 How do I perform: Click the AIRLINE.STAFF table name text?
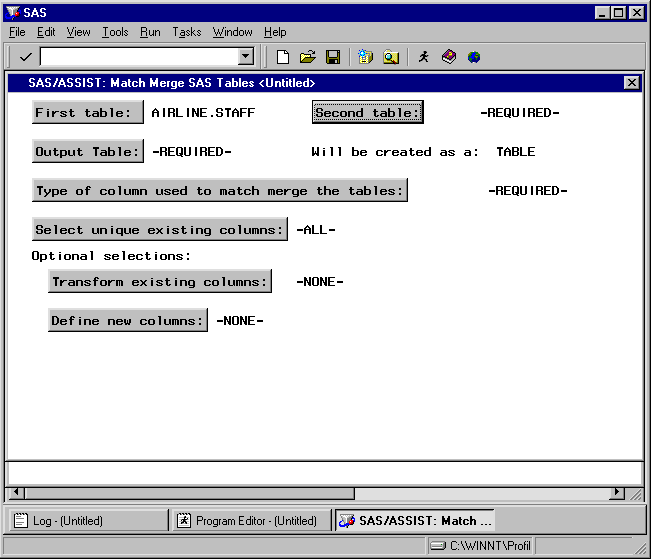pos(203,113)
